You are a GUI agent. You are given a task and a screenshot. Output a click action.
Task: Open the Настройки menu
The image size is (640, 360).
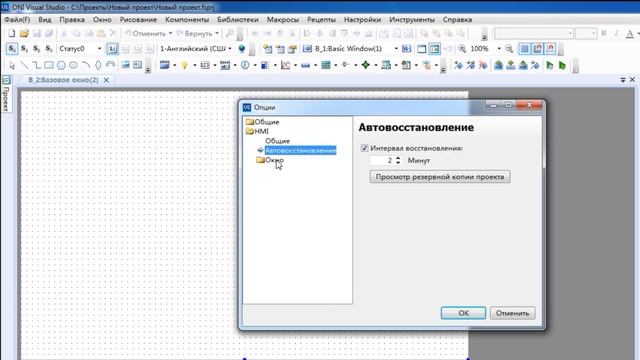point(362,20)
